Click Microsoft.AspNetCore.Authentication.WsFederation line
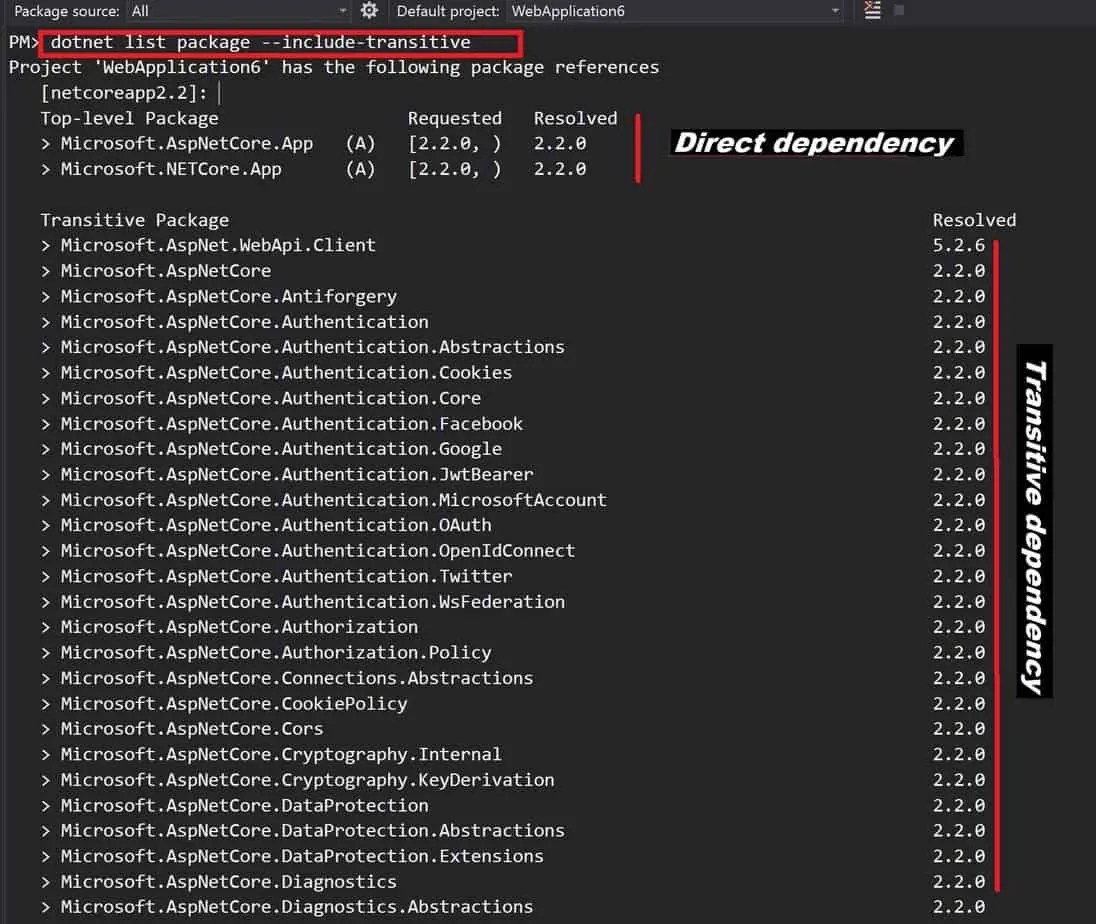This screenshot has height=924, width=1096. click(x=303, y=602)
